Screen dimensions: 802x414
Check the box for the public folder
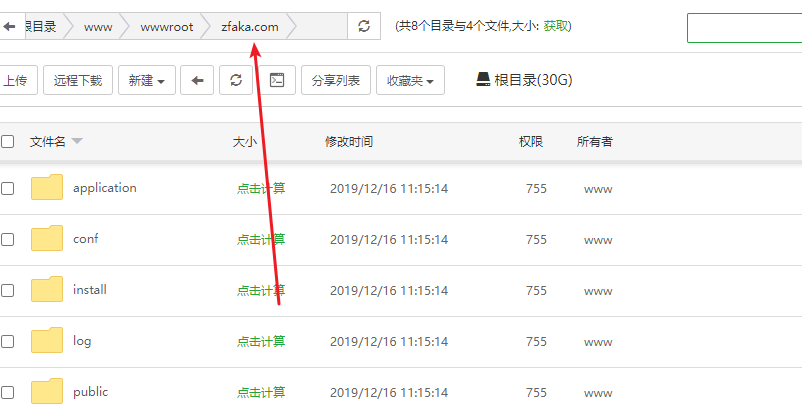pos(7,393)
